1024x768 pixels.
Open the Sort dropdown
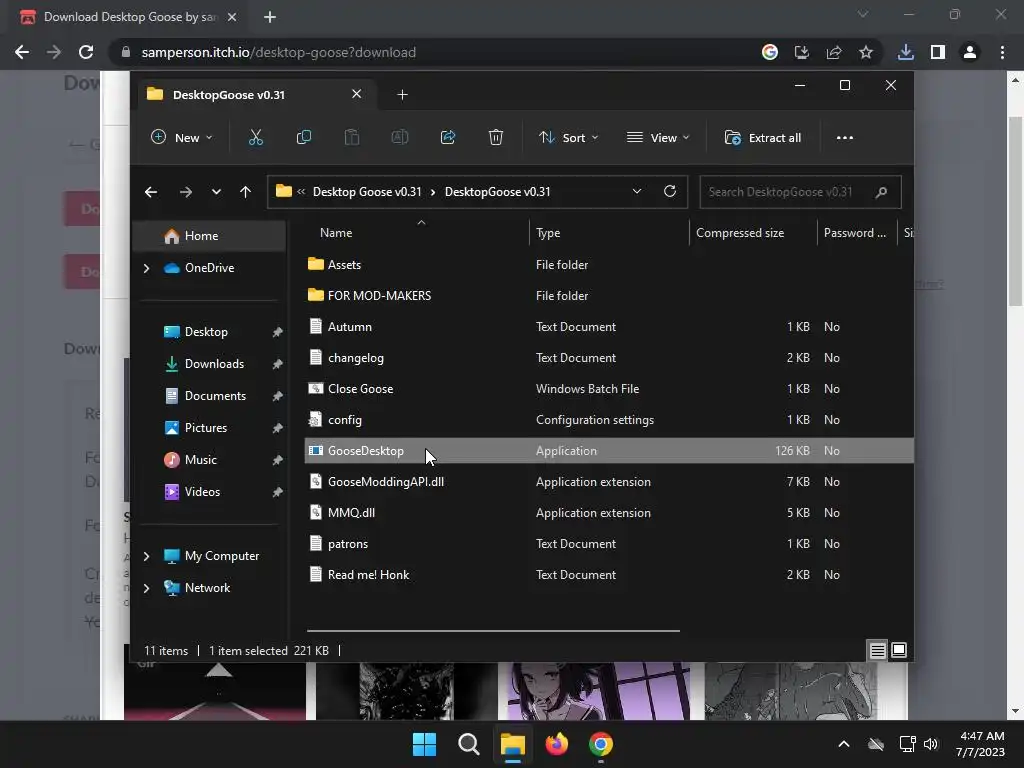[568, 138]
